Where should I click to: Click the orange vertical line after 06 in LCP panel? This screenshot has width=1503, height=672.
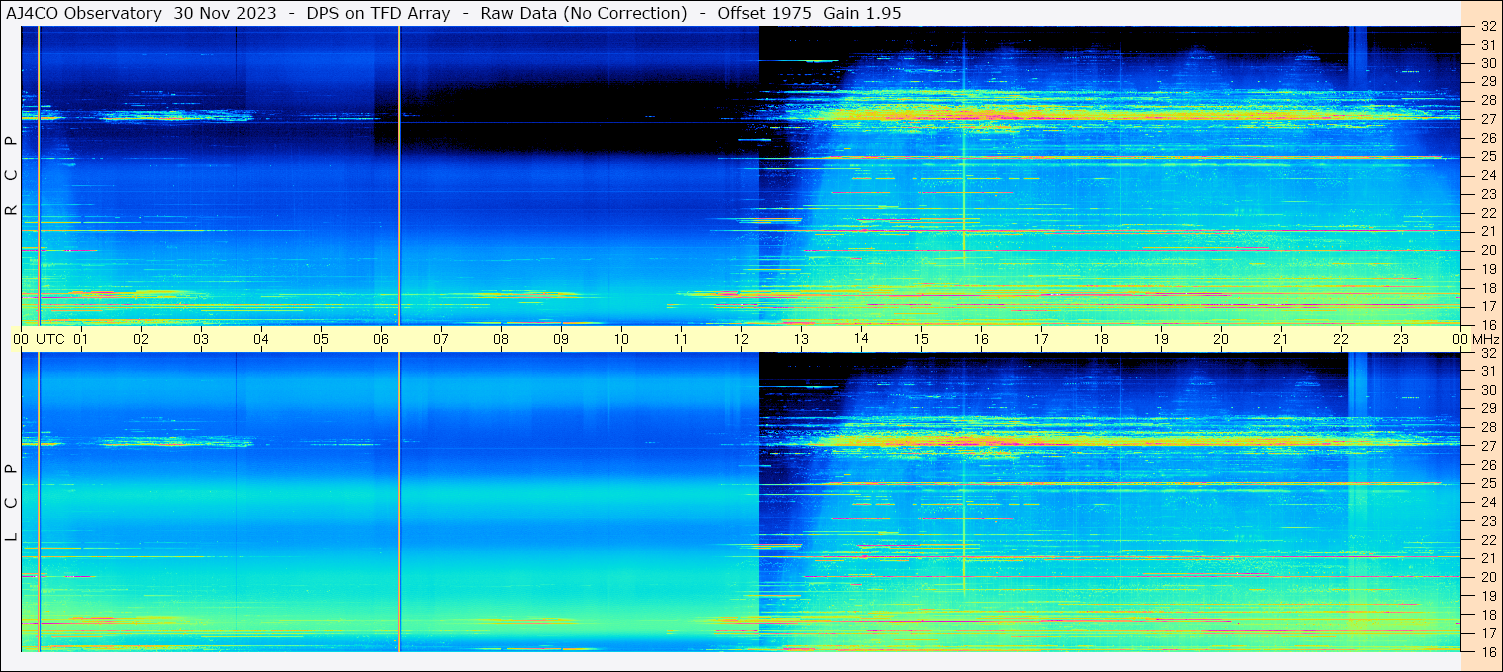click(x=399, y=502)
